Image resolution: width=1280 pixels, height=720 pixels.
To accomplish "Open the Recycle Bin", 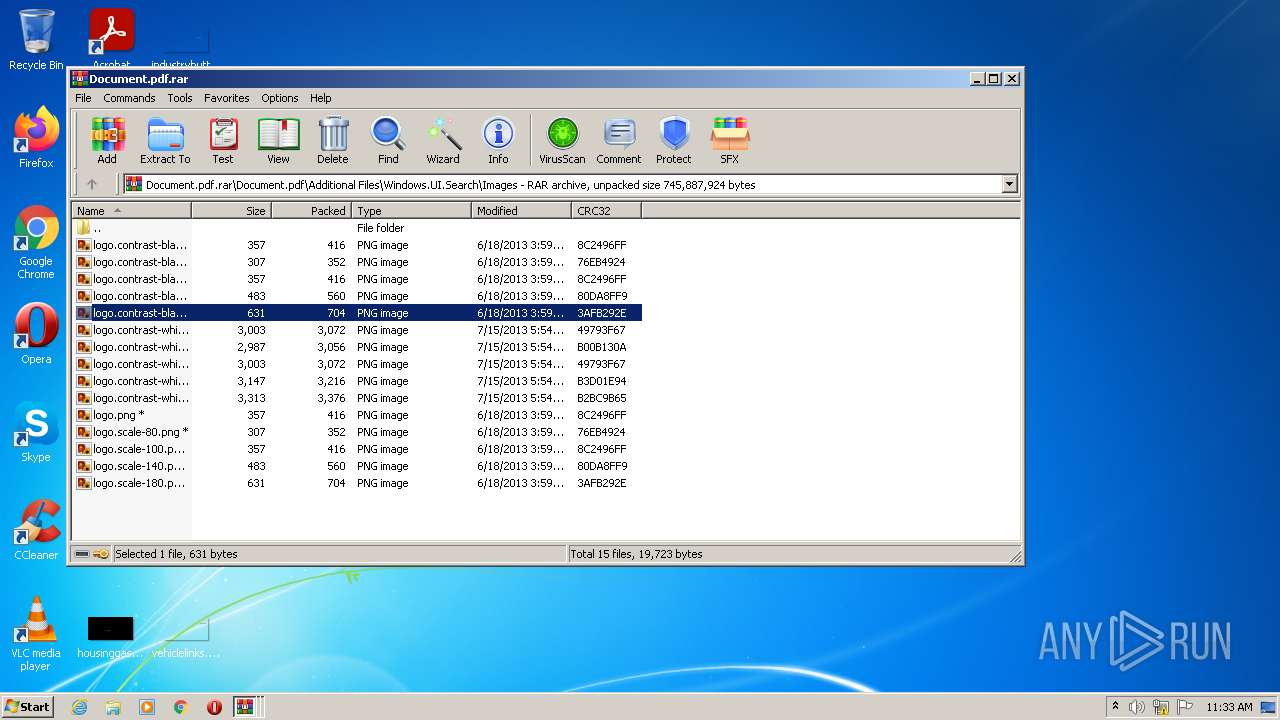I will click(x=36, y=40).
